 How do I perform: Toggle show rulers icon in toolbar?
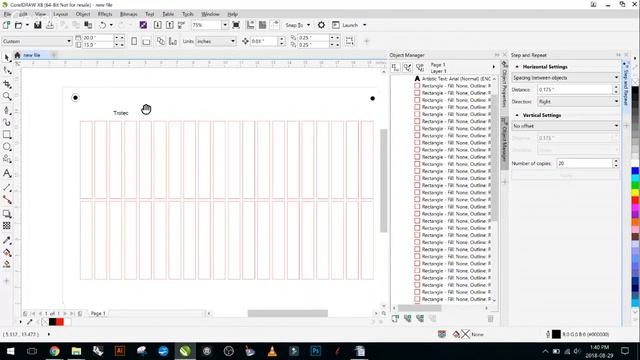pyautogui.click(x=251, y=25)
